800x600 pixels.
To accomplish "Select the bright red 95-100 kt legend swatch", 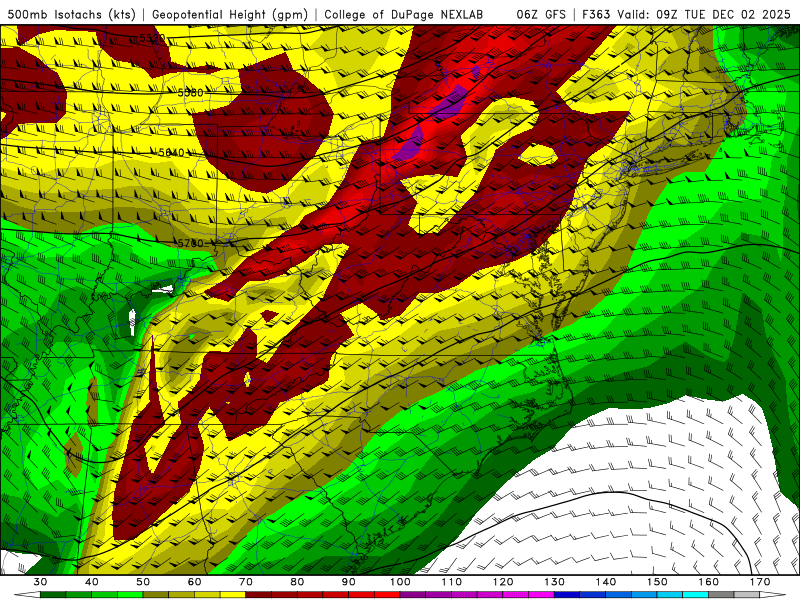I will 387,595.
